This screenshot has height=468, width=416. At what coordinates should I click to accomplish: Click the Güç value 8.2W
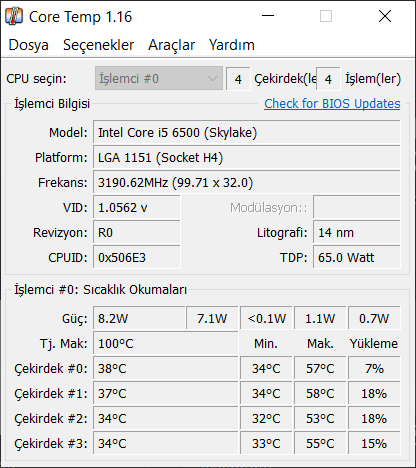tap(139, 318)
